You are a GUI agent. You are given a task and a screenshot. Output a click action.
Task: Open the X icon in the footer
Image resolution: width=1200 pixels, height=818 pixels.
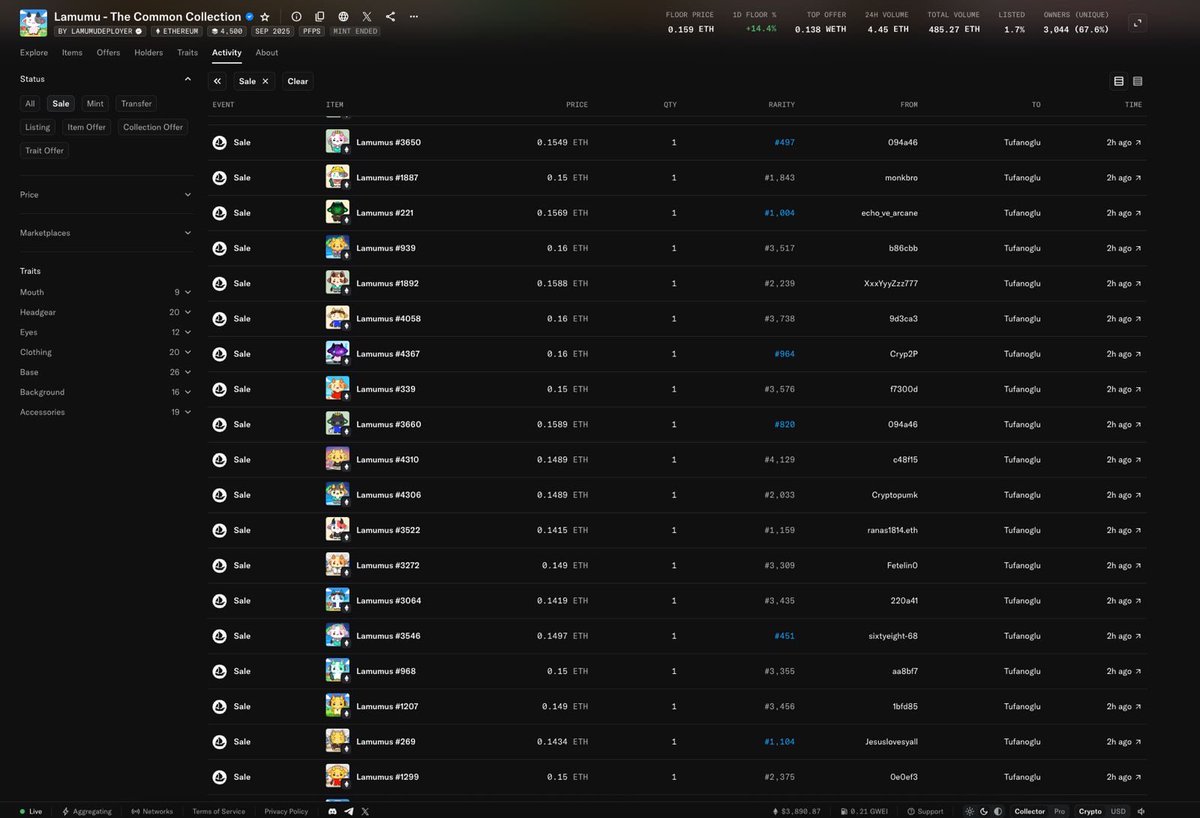coord(365,811)
